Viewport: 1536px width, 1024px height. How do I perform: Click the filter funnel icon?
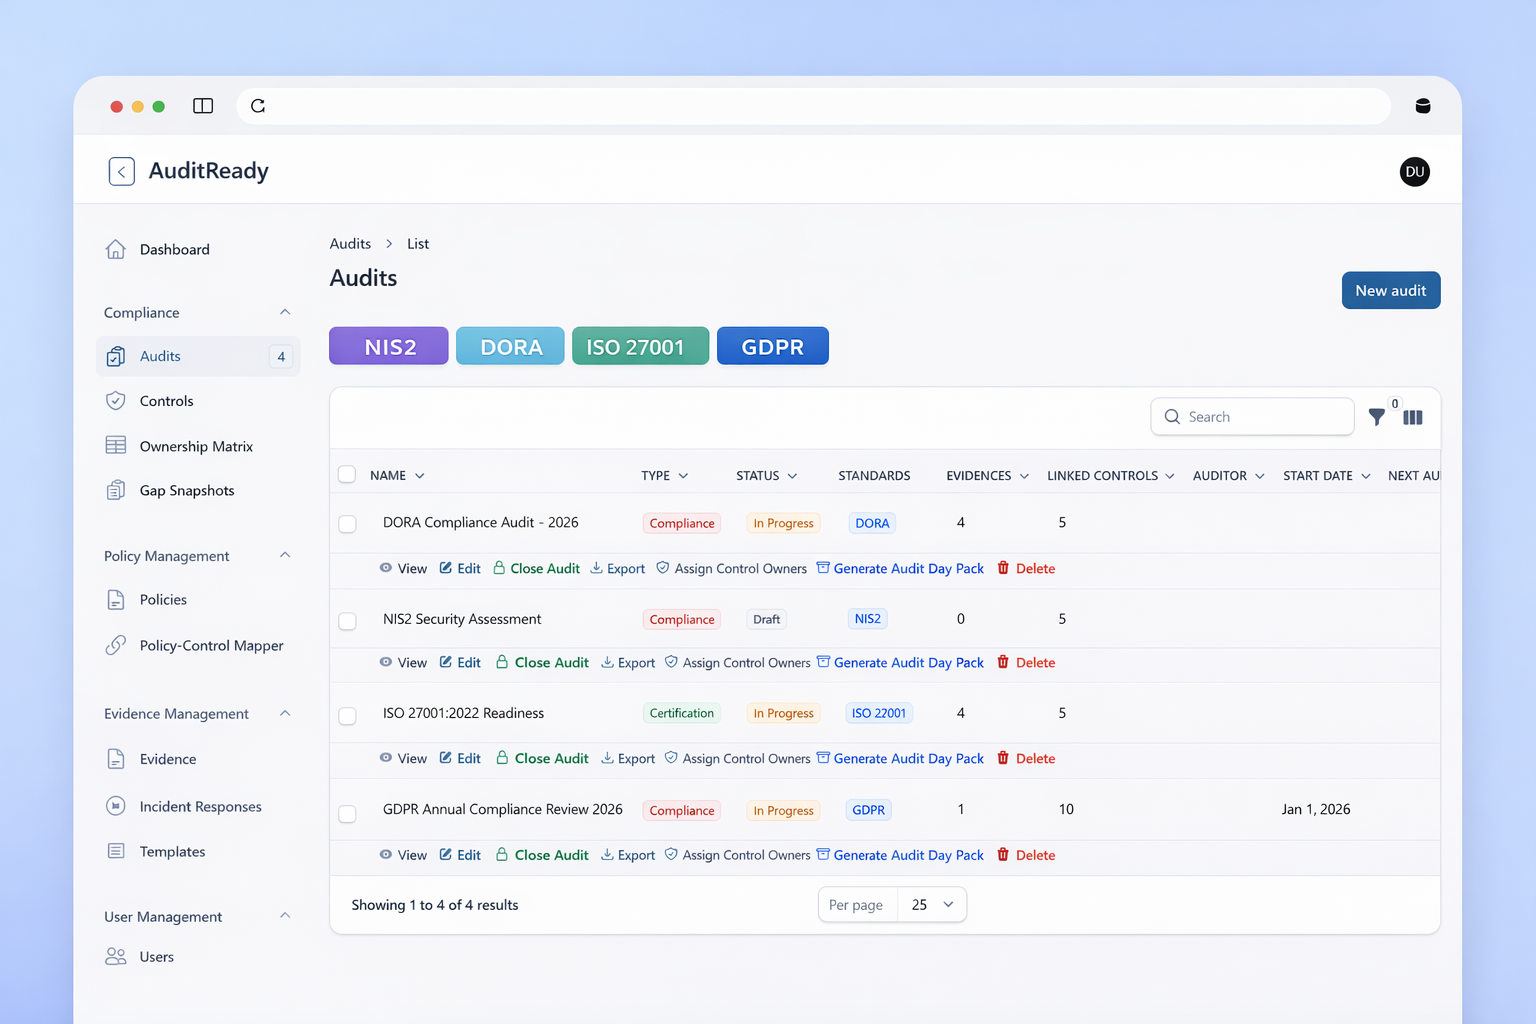(1376, 417)
